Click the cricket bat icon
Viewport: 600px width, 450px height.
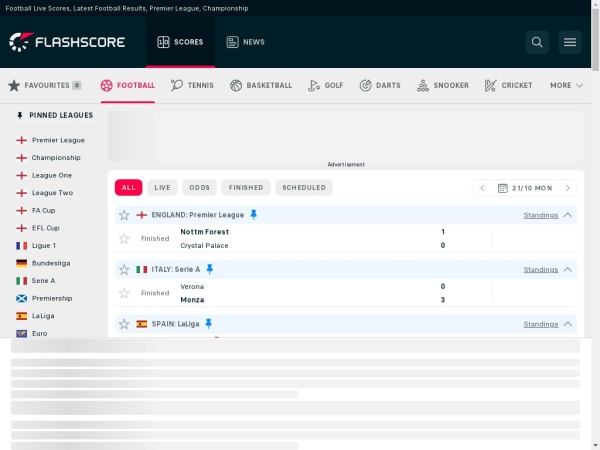tap(490, 85)
